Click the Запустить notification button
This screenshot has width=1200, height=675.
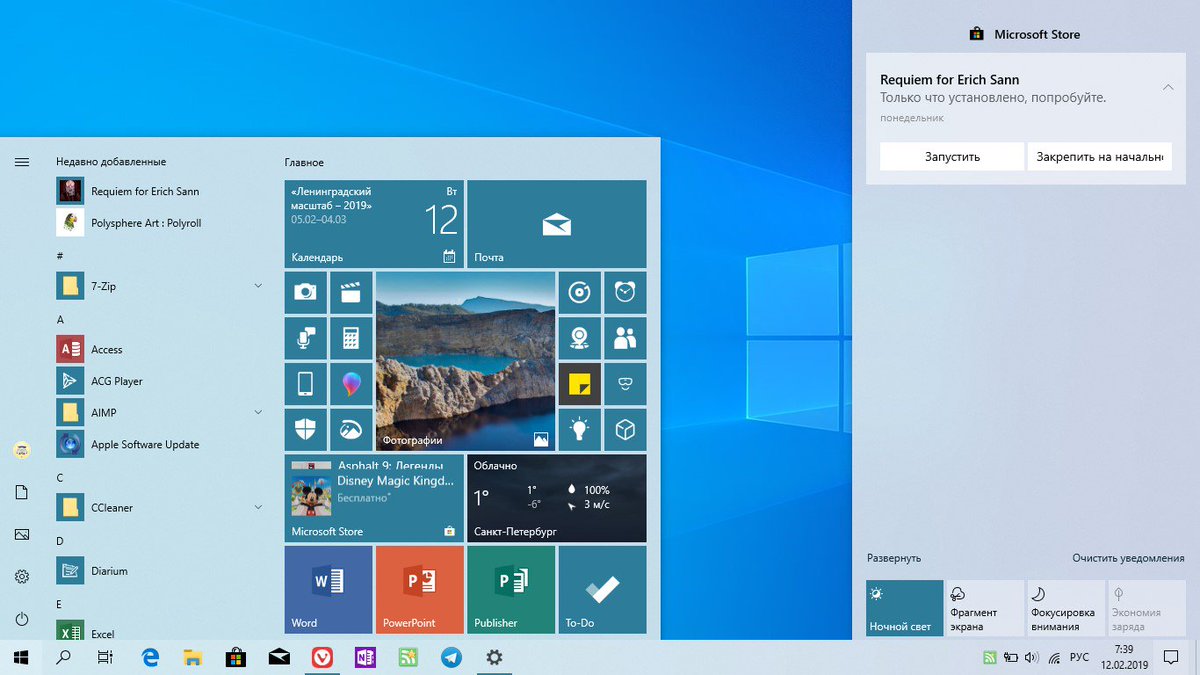(x=952, y=157)
